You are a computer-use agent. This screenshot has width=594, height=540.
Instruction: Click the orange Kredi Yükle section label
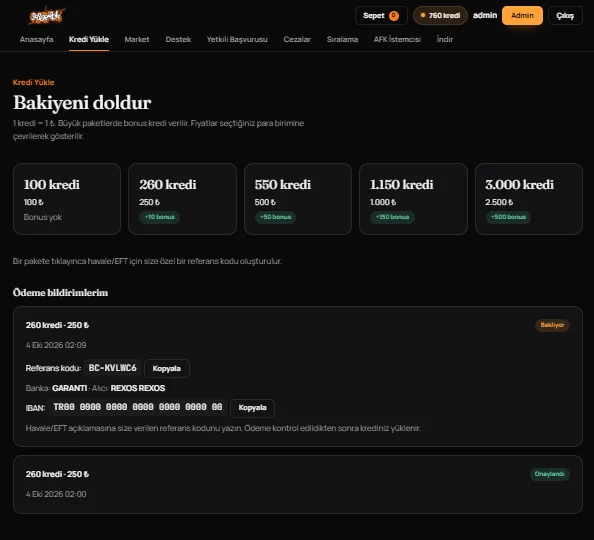33,82
